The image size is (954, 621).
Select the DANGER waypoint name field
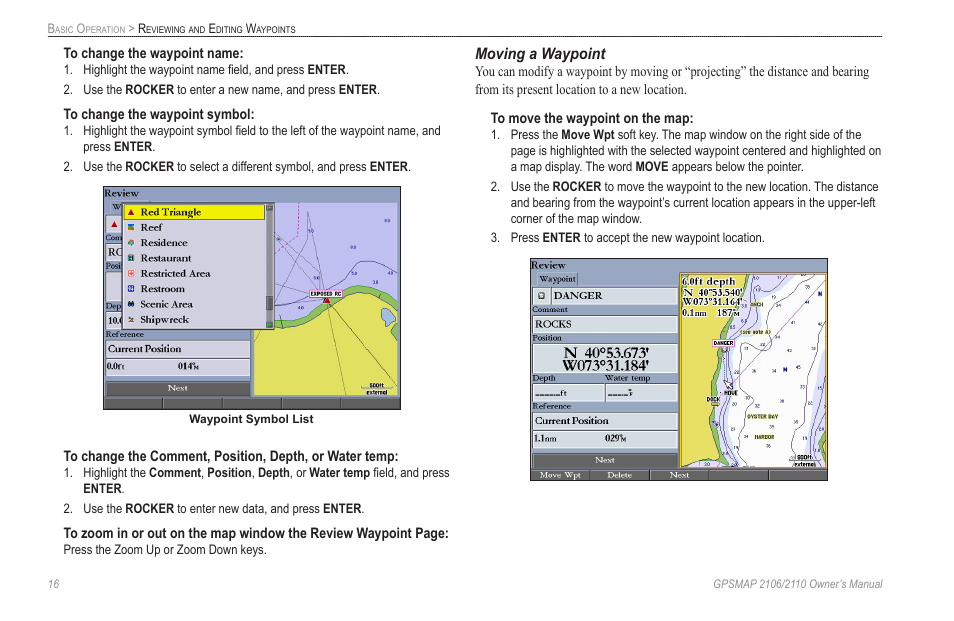coord(615,296)
